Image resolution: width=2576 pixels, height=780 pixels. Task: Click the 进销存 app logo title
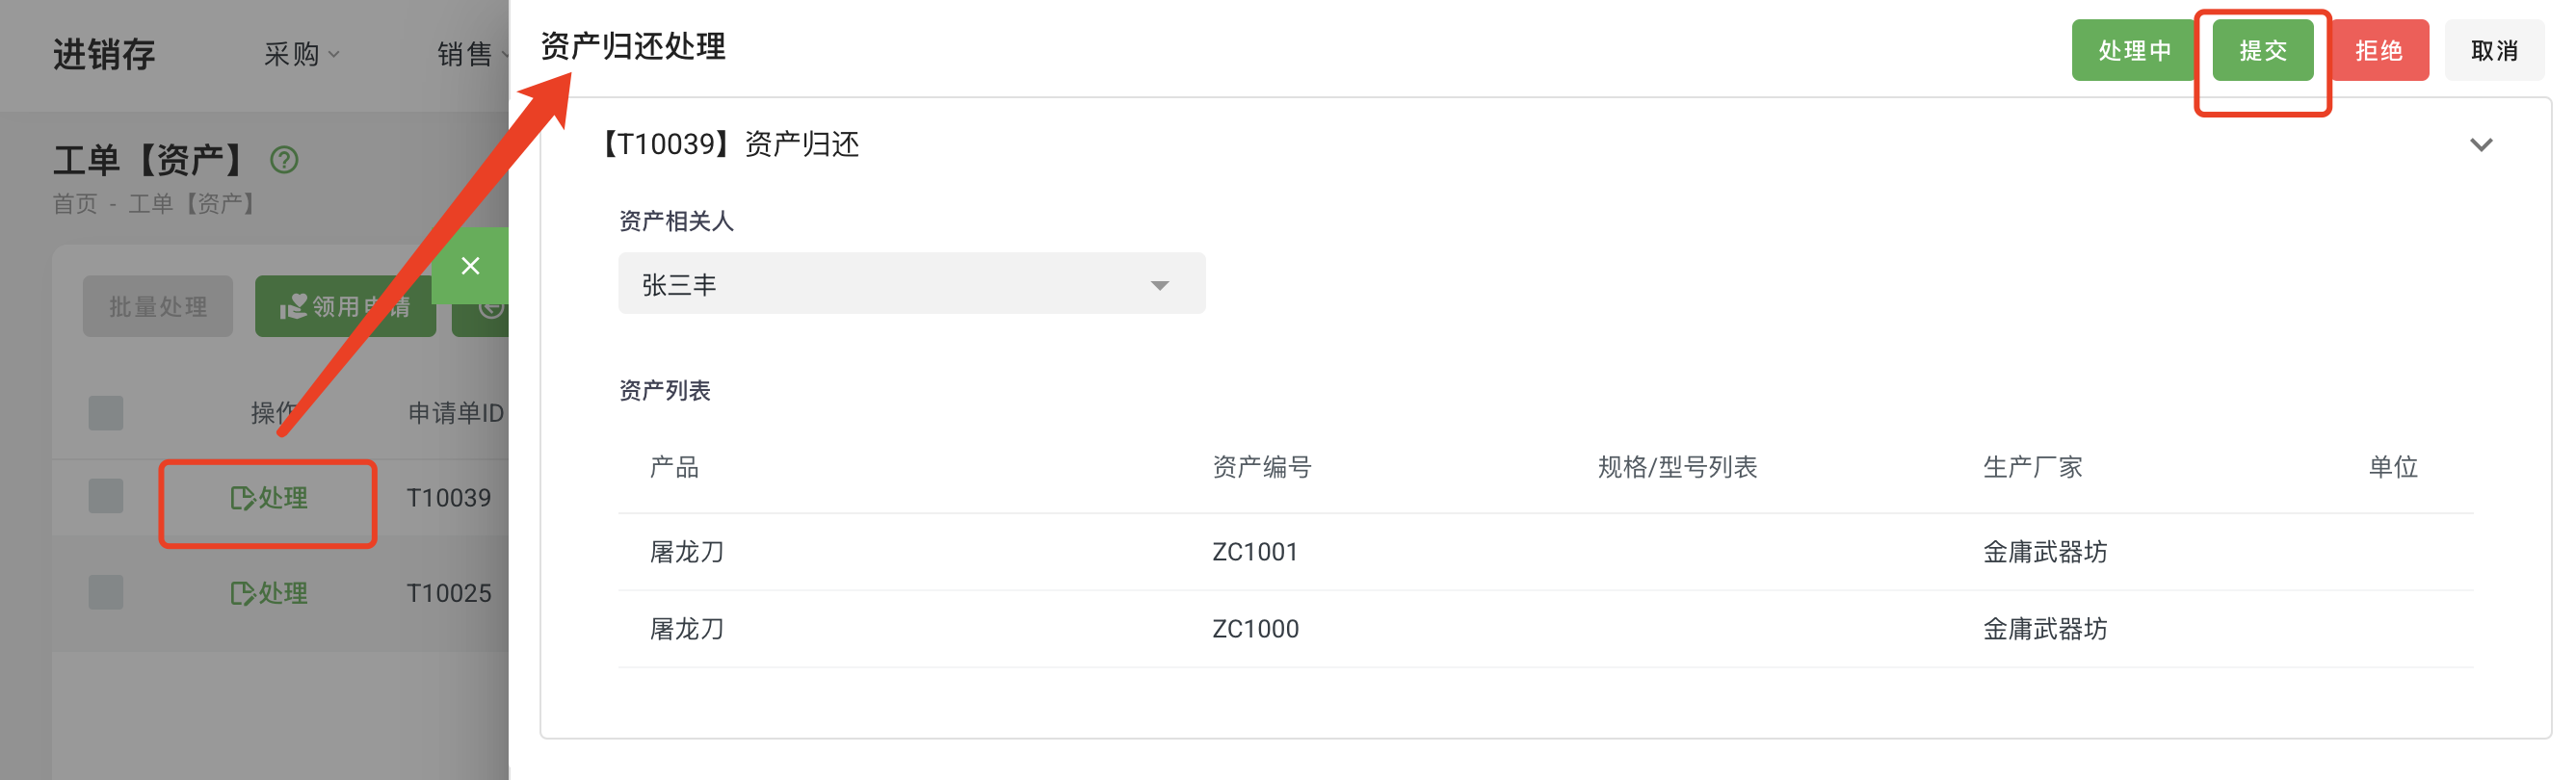tap(104, 54)
